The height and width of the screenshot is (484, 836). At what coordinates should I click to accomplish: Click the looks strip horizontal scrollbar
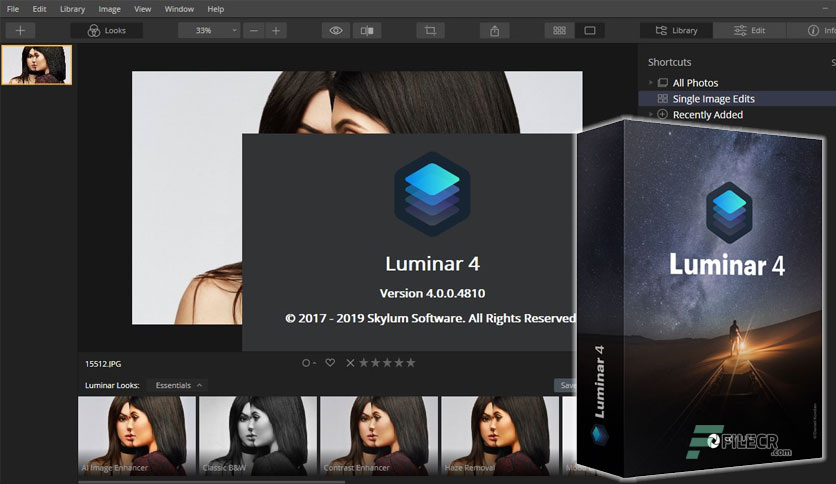[212, 481]
